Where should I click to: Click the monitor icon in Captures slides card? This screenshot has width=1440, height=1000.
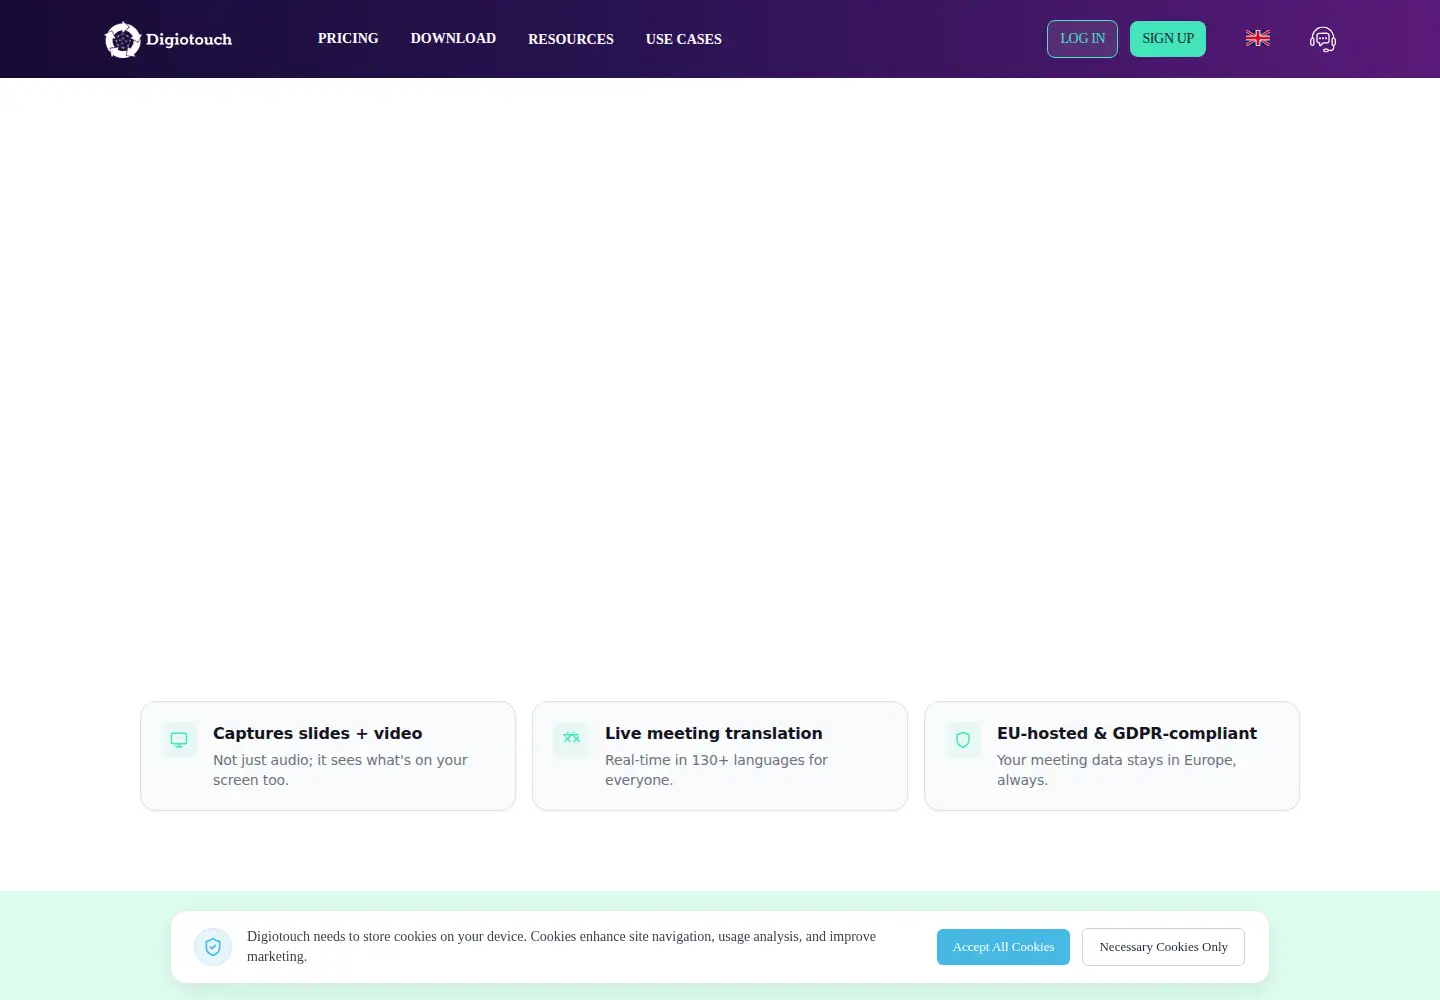tap(179, 740)
